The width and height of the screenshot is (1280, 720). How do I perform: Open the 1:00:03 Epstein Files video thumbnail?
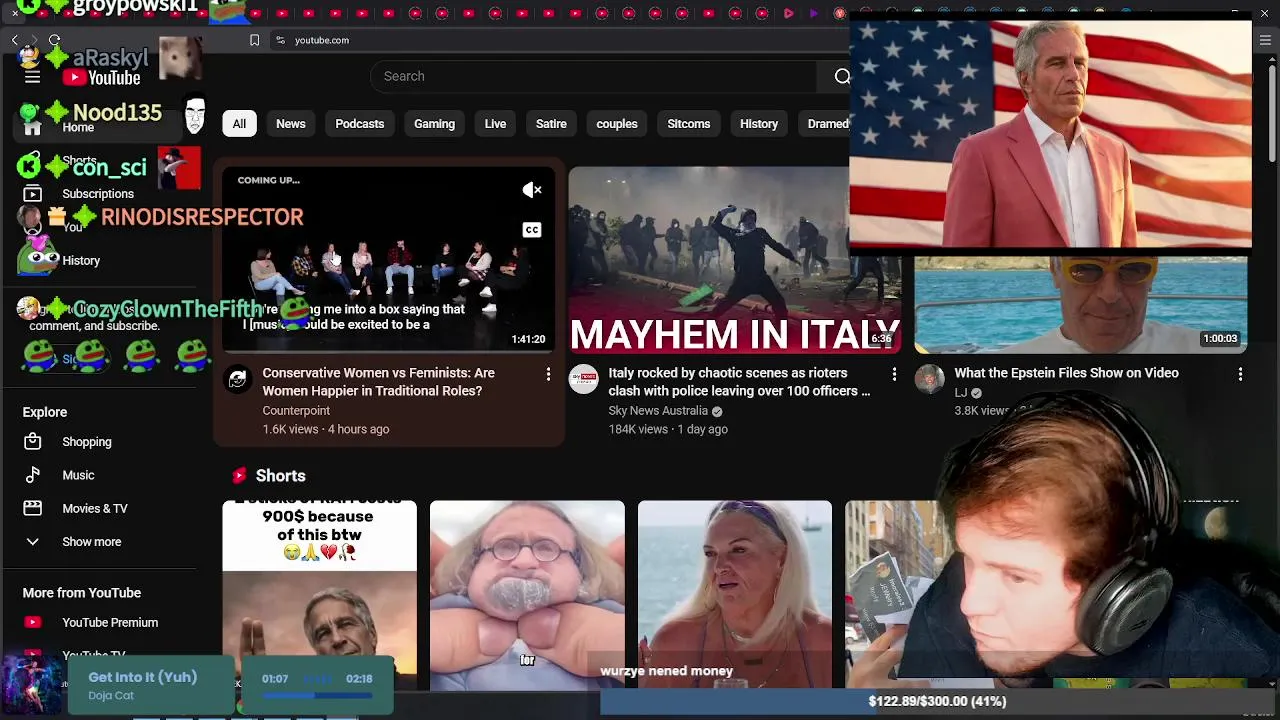click(1081, 304)
